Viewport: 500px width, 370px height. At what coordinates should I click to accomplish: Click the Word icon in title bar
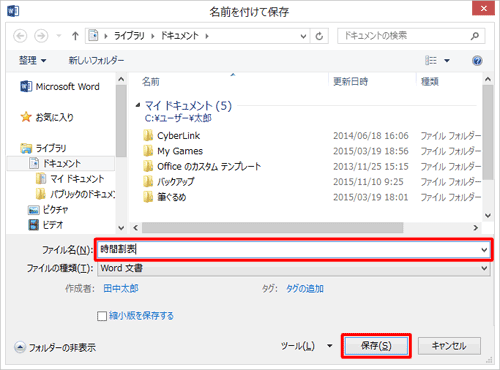(x=13, y=11)
